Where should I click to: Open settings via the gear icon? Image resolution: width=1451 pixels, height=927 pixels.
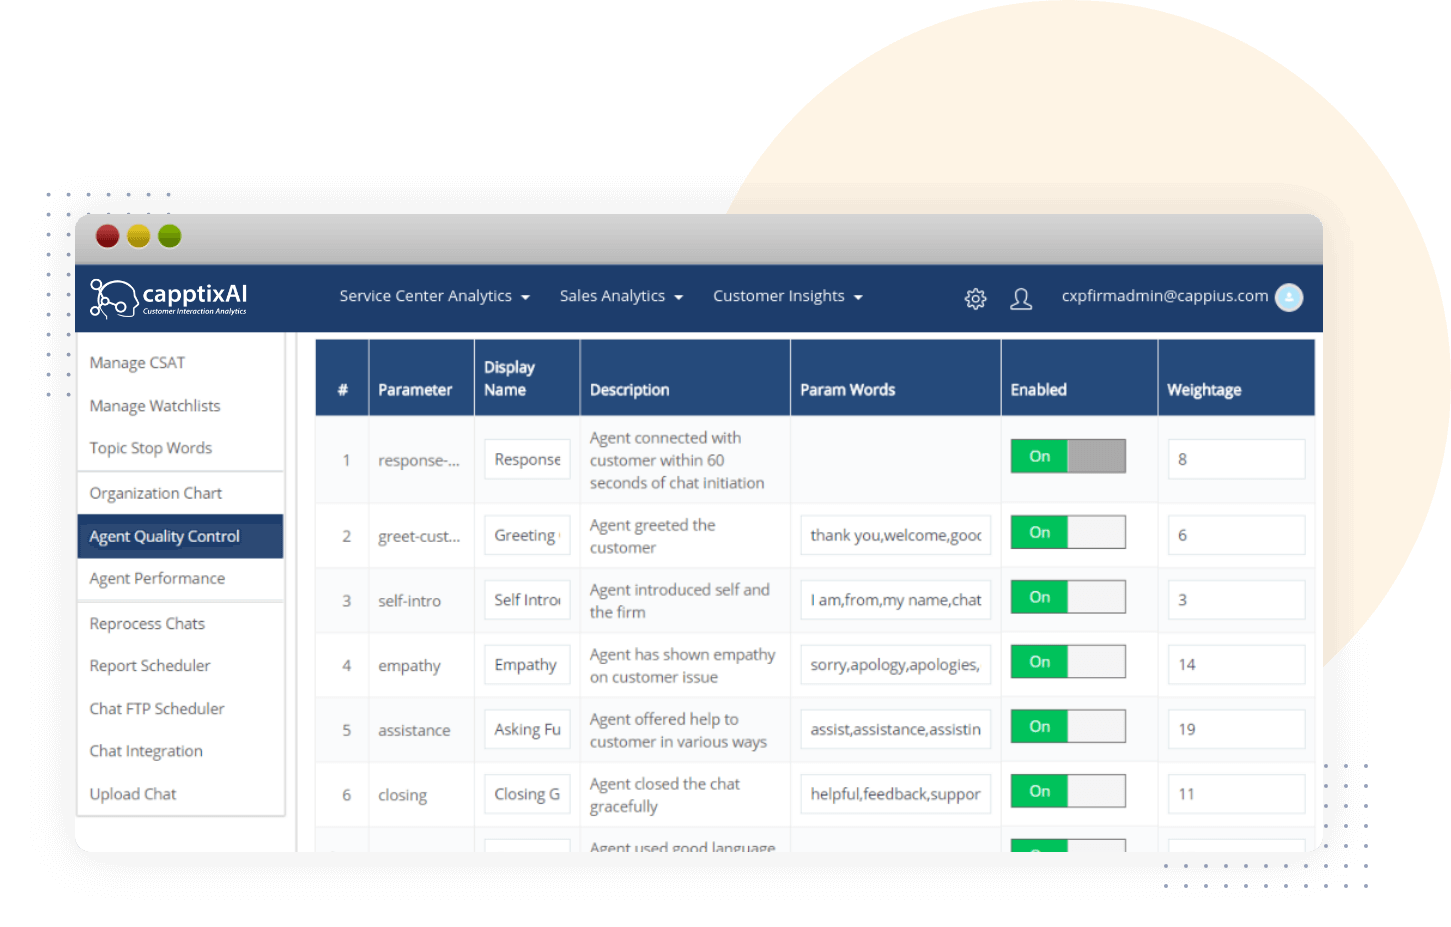tap(975, 298)
